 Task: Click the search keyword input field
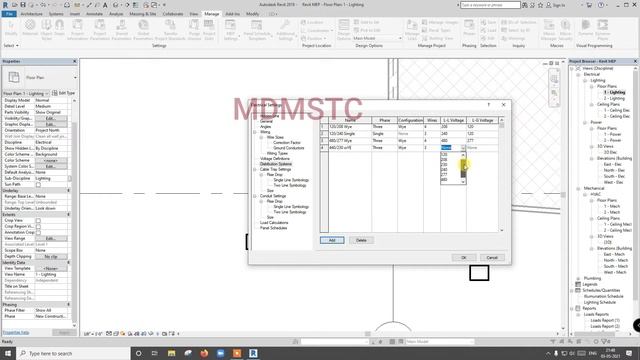click(490, 5)
